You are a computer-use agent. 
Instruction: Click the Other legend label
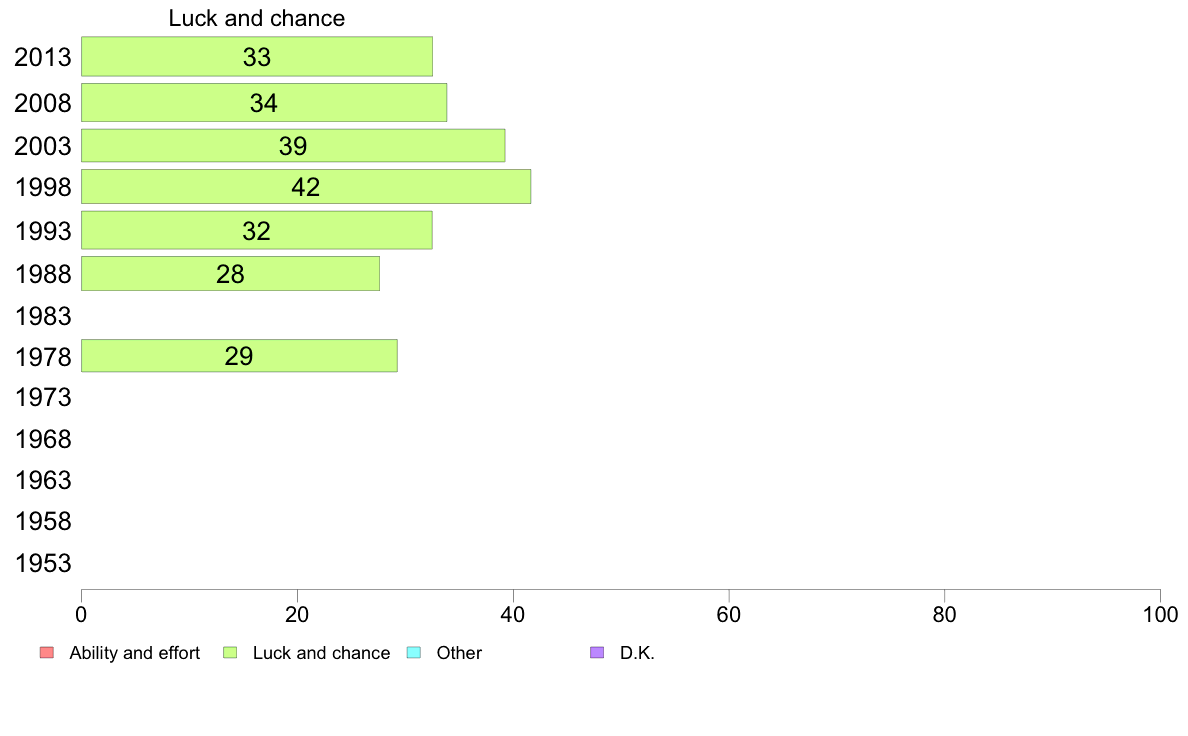pyautogui.click(x=459, y=653)
